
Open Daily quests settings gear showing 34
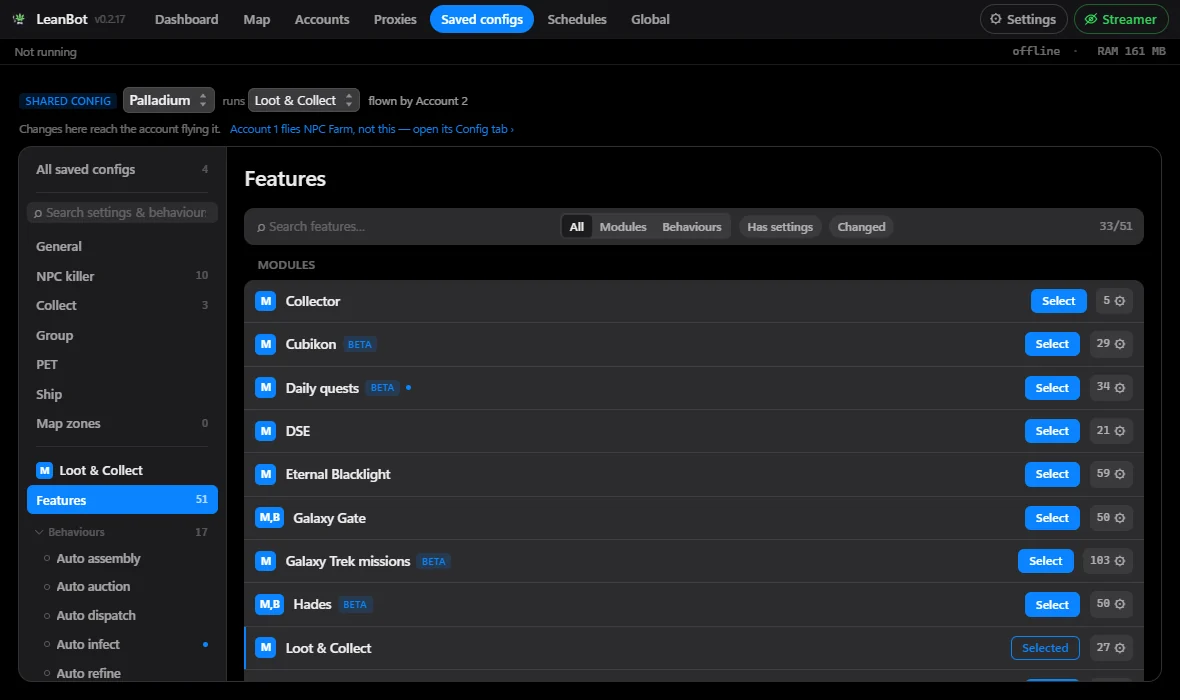click(1111, 388)
